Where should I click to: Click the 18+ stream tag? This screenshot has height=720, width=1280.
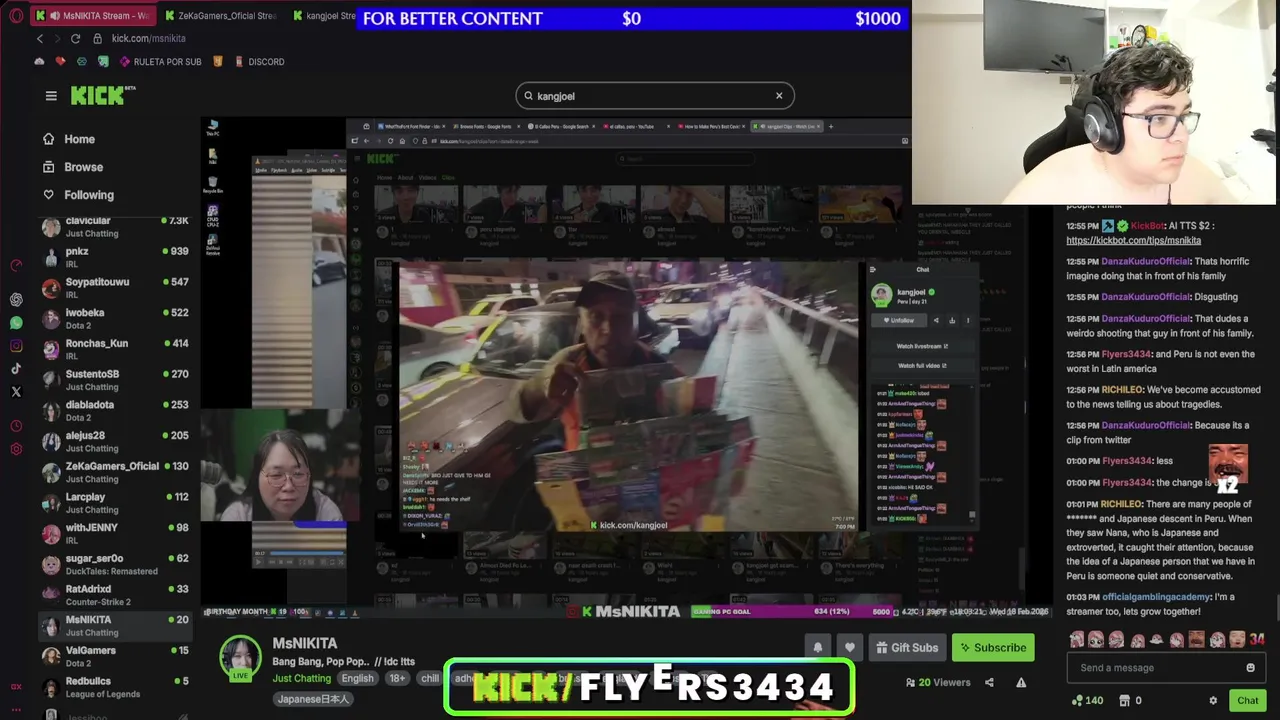(x=397, y=678)
